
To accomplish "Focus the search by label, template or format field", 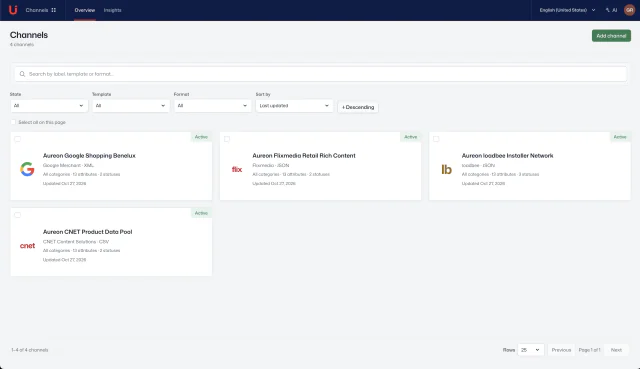I will point(320,74).
